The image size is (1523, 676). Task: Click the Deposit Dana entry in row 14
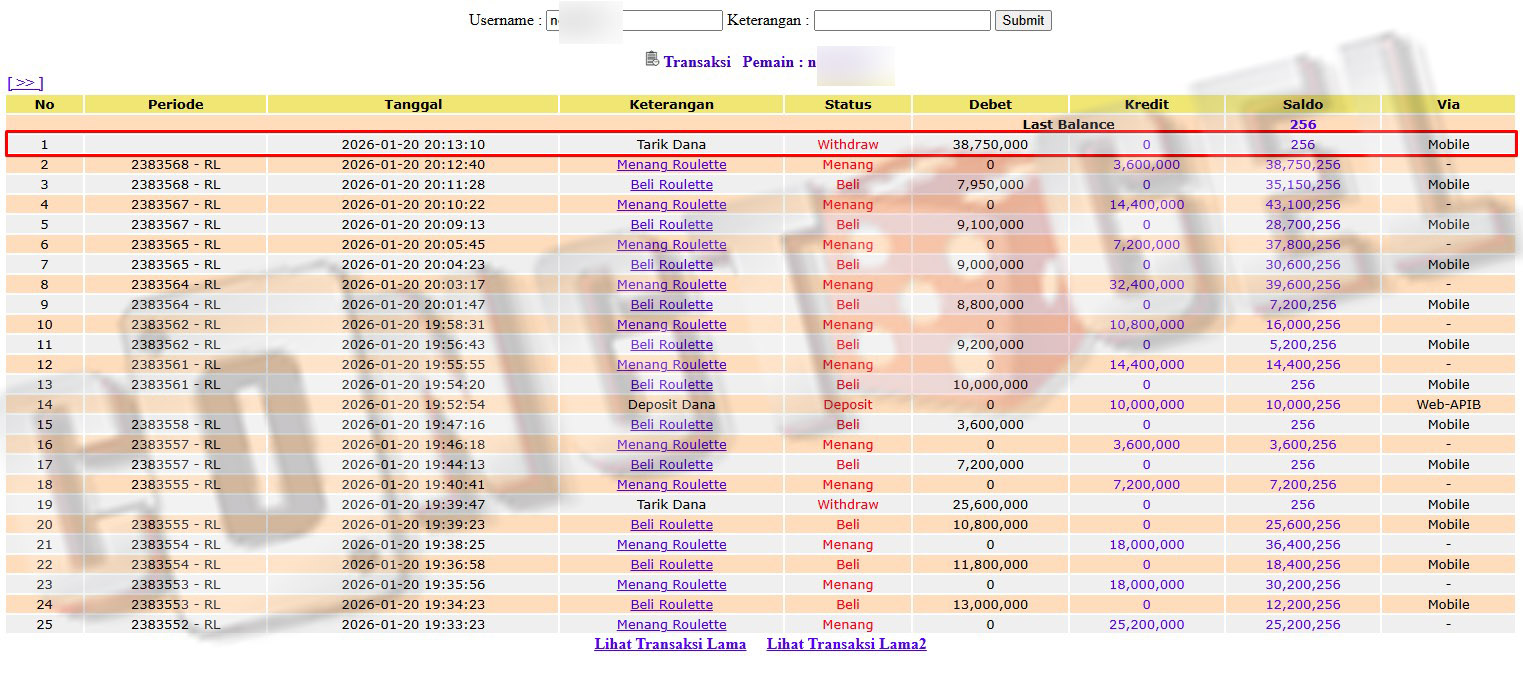click(x=671, y=405)
